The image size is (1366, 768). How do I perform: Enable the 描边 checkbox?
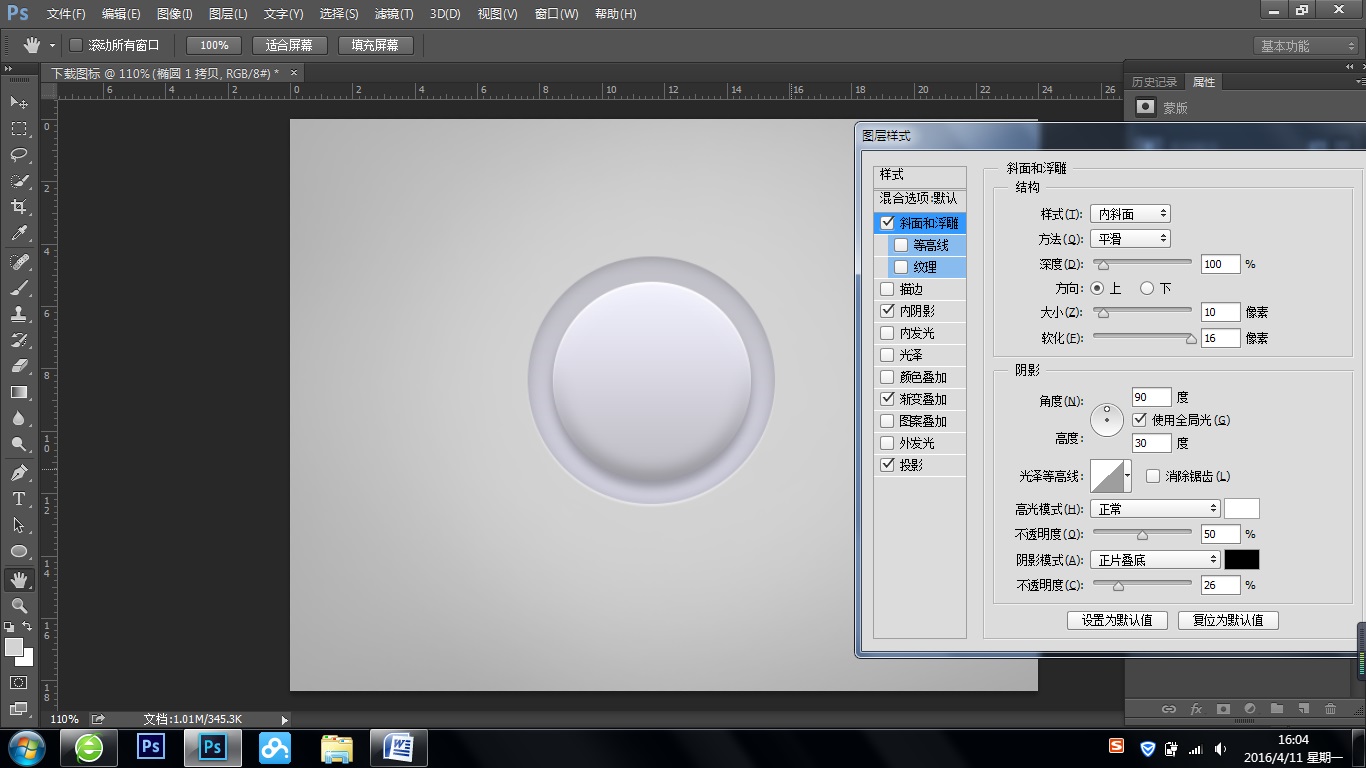click(x=887, y=289)
